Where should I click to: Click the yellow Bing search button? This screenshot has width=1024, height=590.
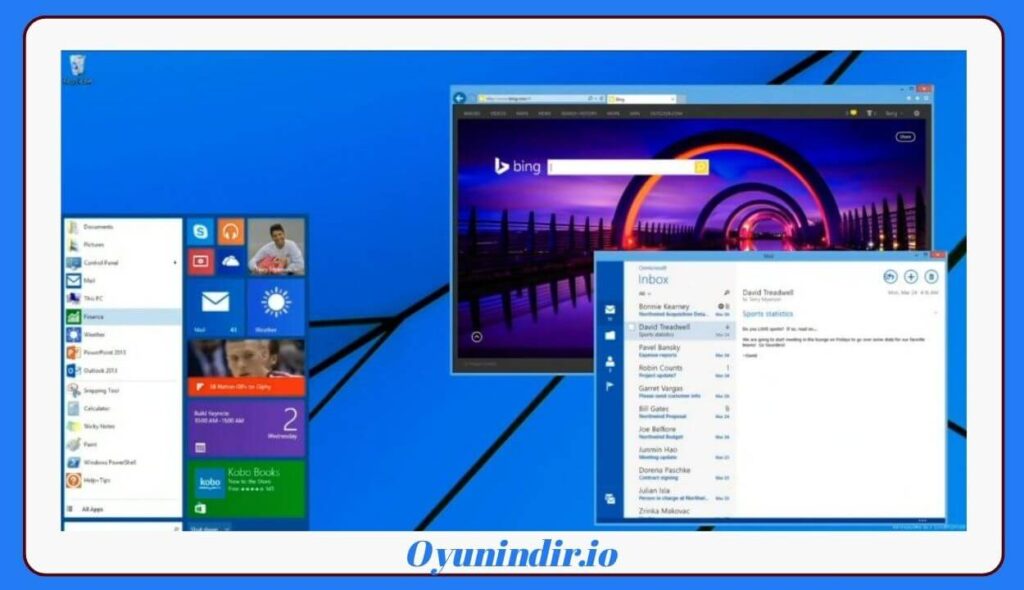701,167
